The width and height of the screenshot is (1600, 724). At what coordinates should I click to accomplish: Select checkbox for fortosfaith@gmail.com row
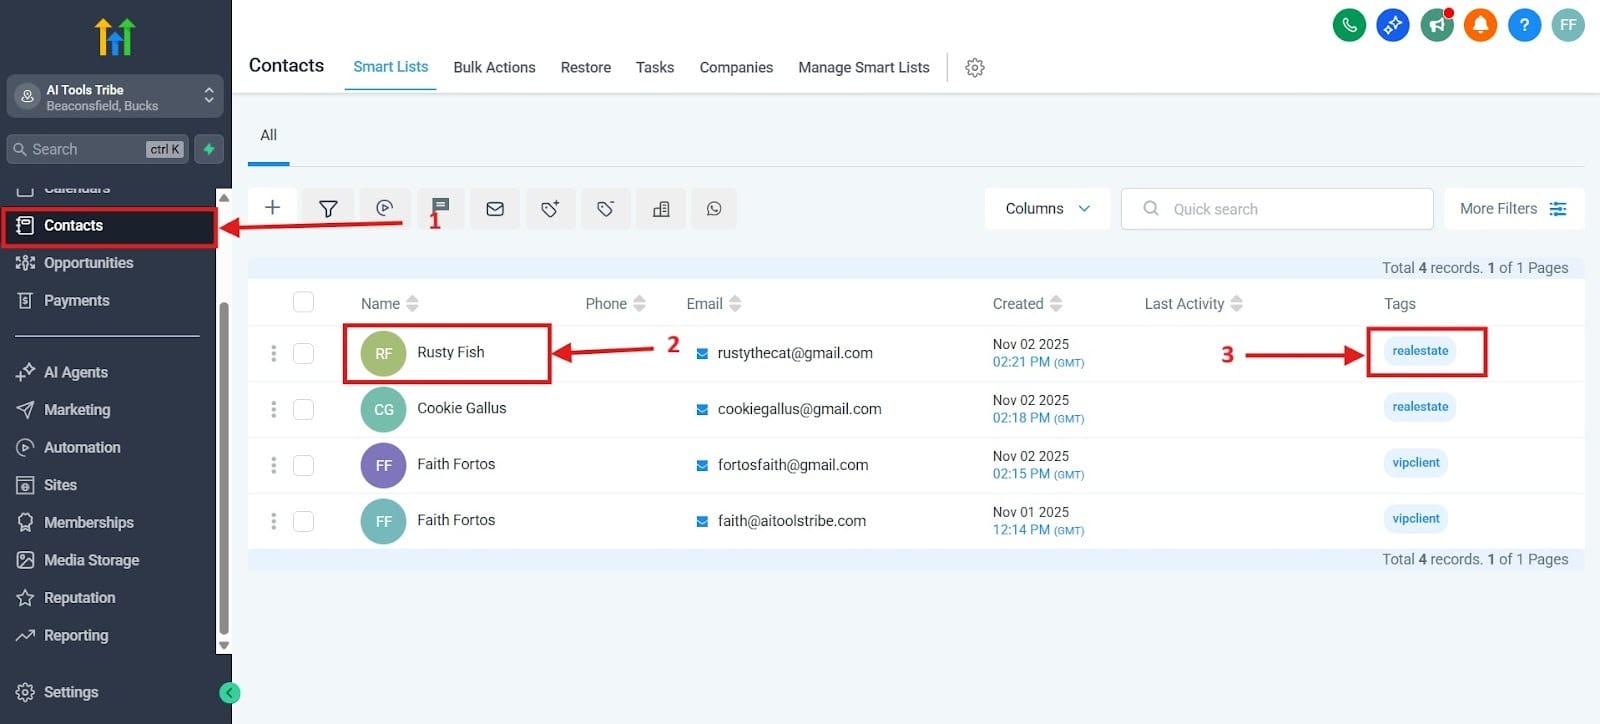[303, 465]
